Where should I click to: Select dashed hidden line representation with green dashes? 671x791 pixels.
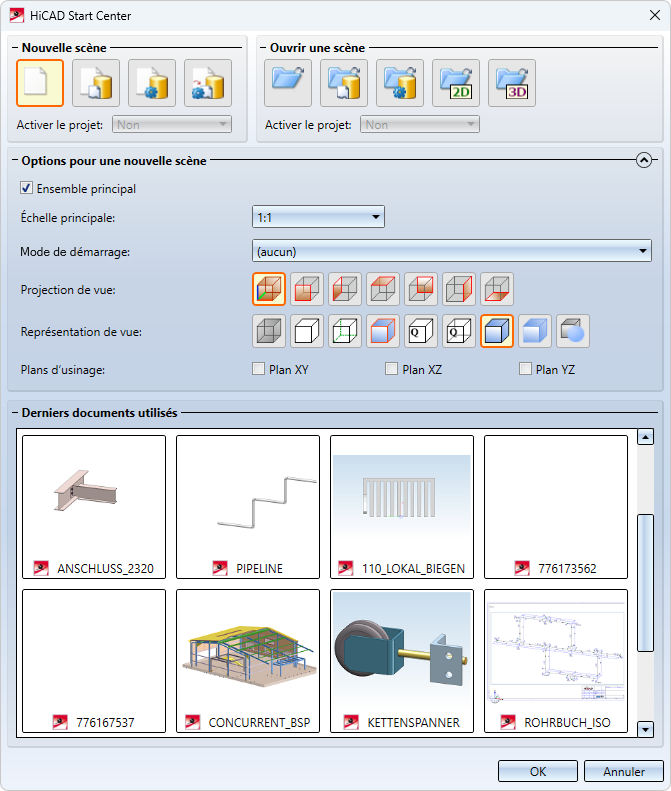[x=345, y=331]
